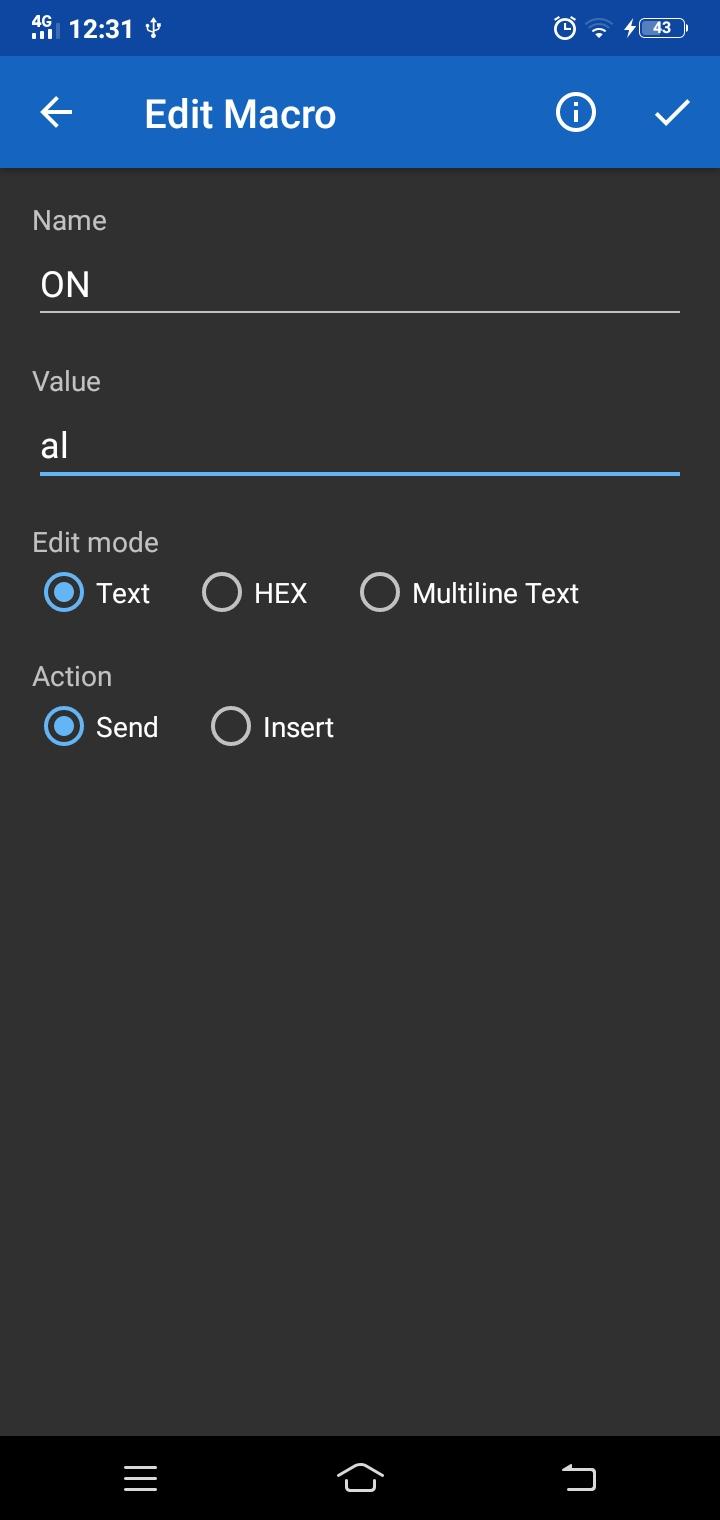This screenshot has width=720, height=1520.
Task: Tap the alarm clock status bar icon
Action: [564, 28]
